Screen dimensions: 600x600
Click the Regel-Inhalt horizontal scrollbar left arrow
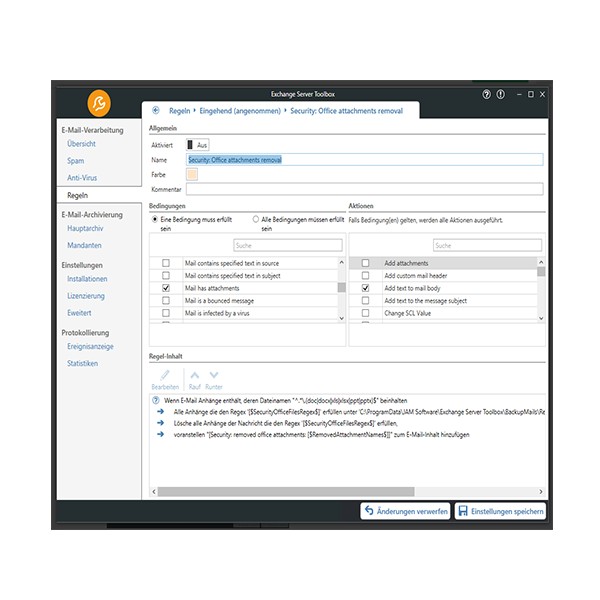pos(154,492)
